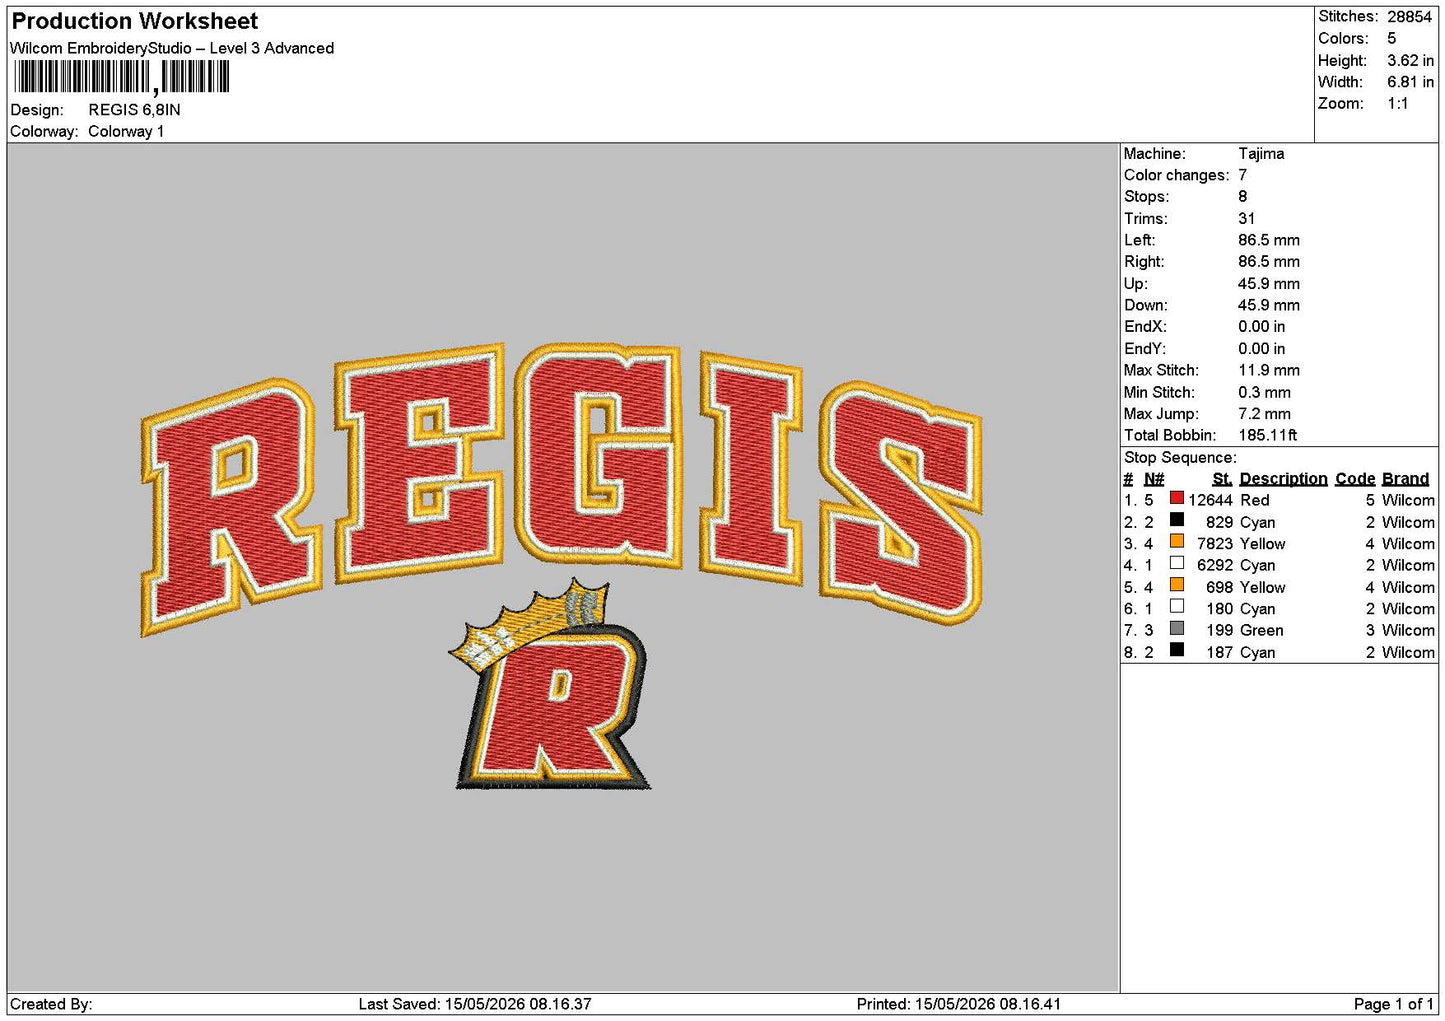Image resolution: width=1445 pixels, height=1021 pixels.
Task: Click the 'N#' column header
Action: [1154, 479]
